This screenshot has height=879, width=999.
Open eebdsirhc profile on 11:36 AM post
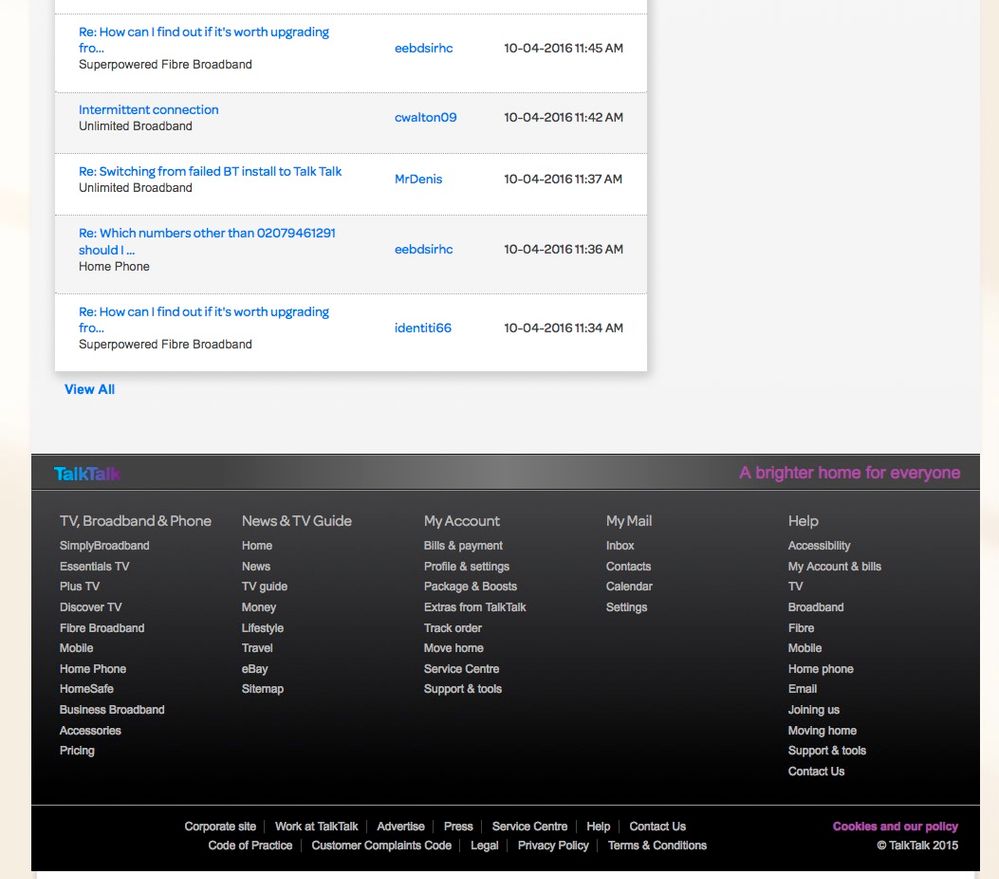pyautogui.click(x=424, y=249)
